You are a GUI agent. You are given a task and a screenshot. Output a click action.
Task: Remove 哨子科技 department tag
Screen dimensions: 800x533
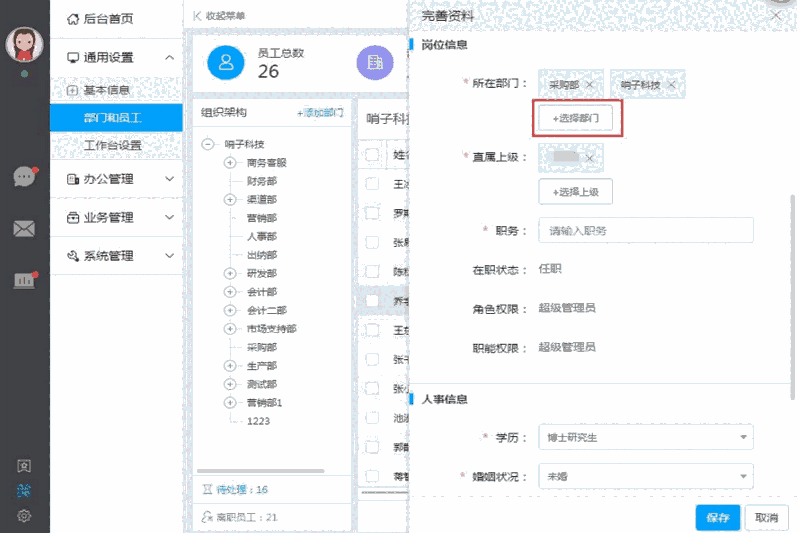(671, 85)
